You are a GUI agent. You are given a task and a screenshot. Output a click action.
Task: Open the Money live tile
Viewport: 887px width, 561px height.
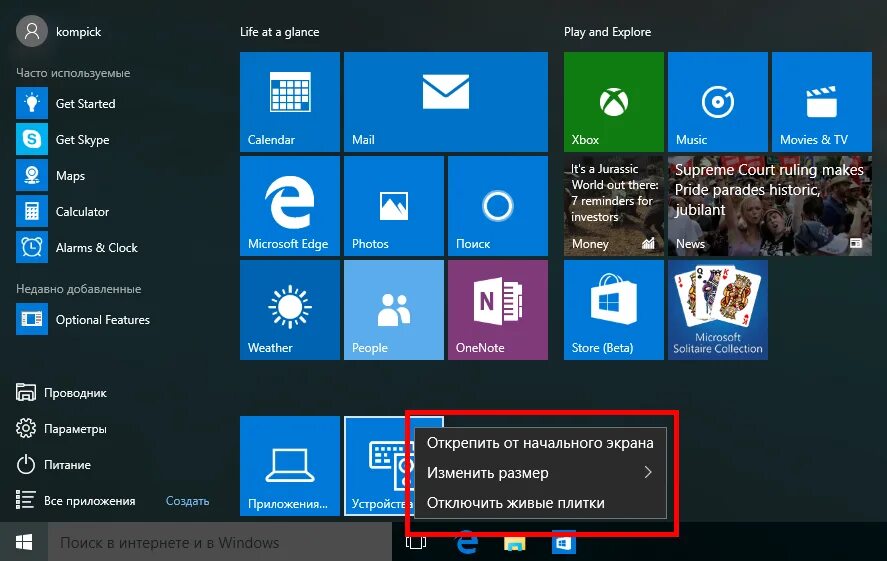[x=614, y=206]
